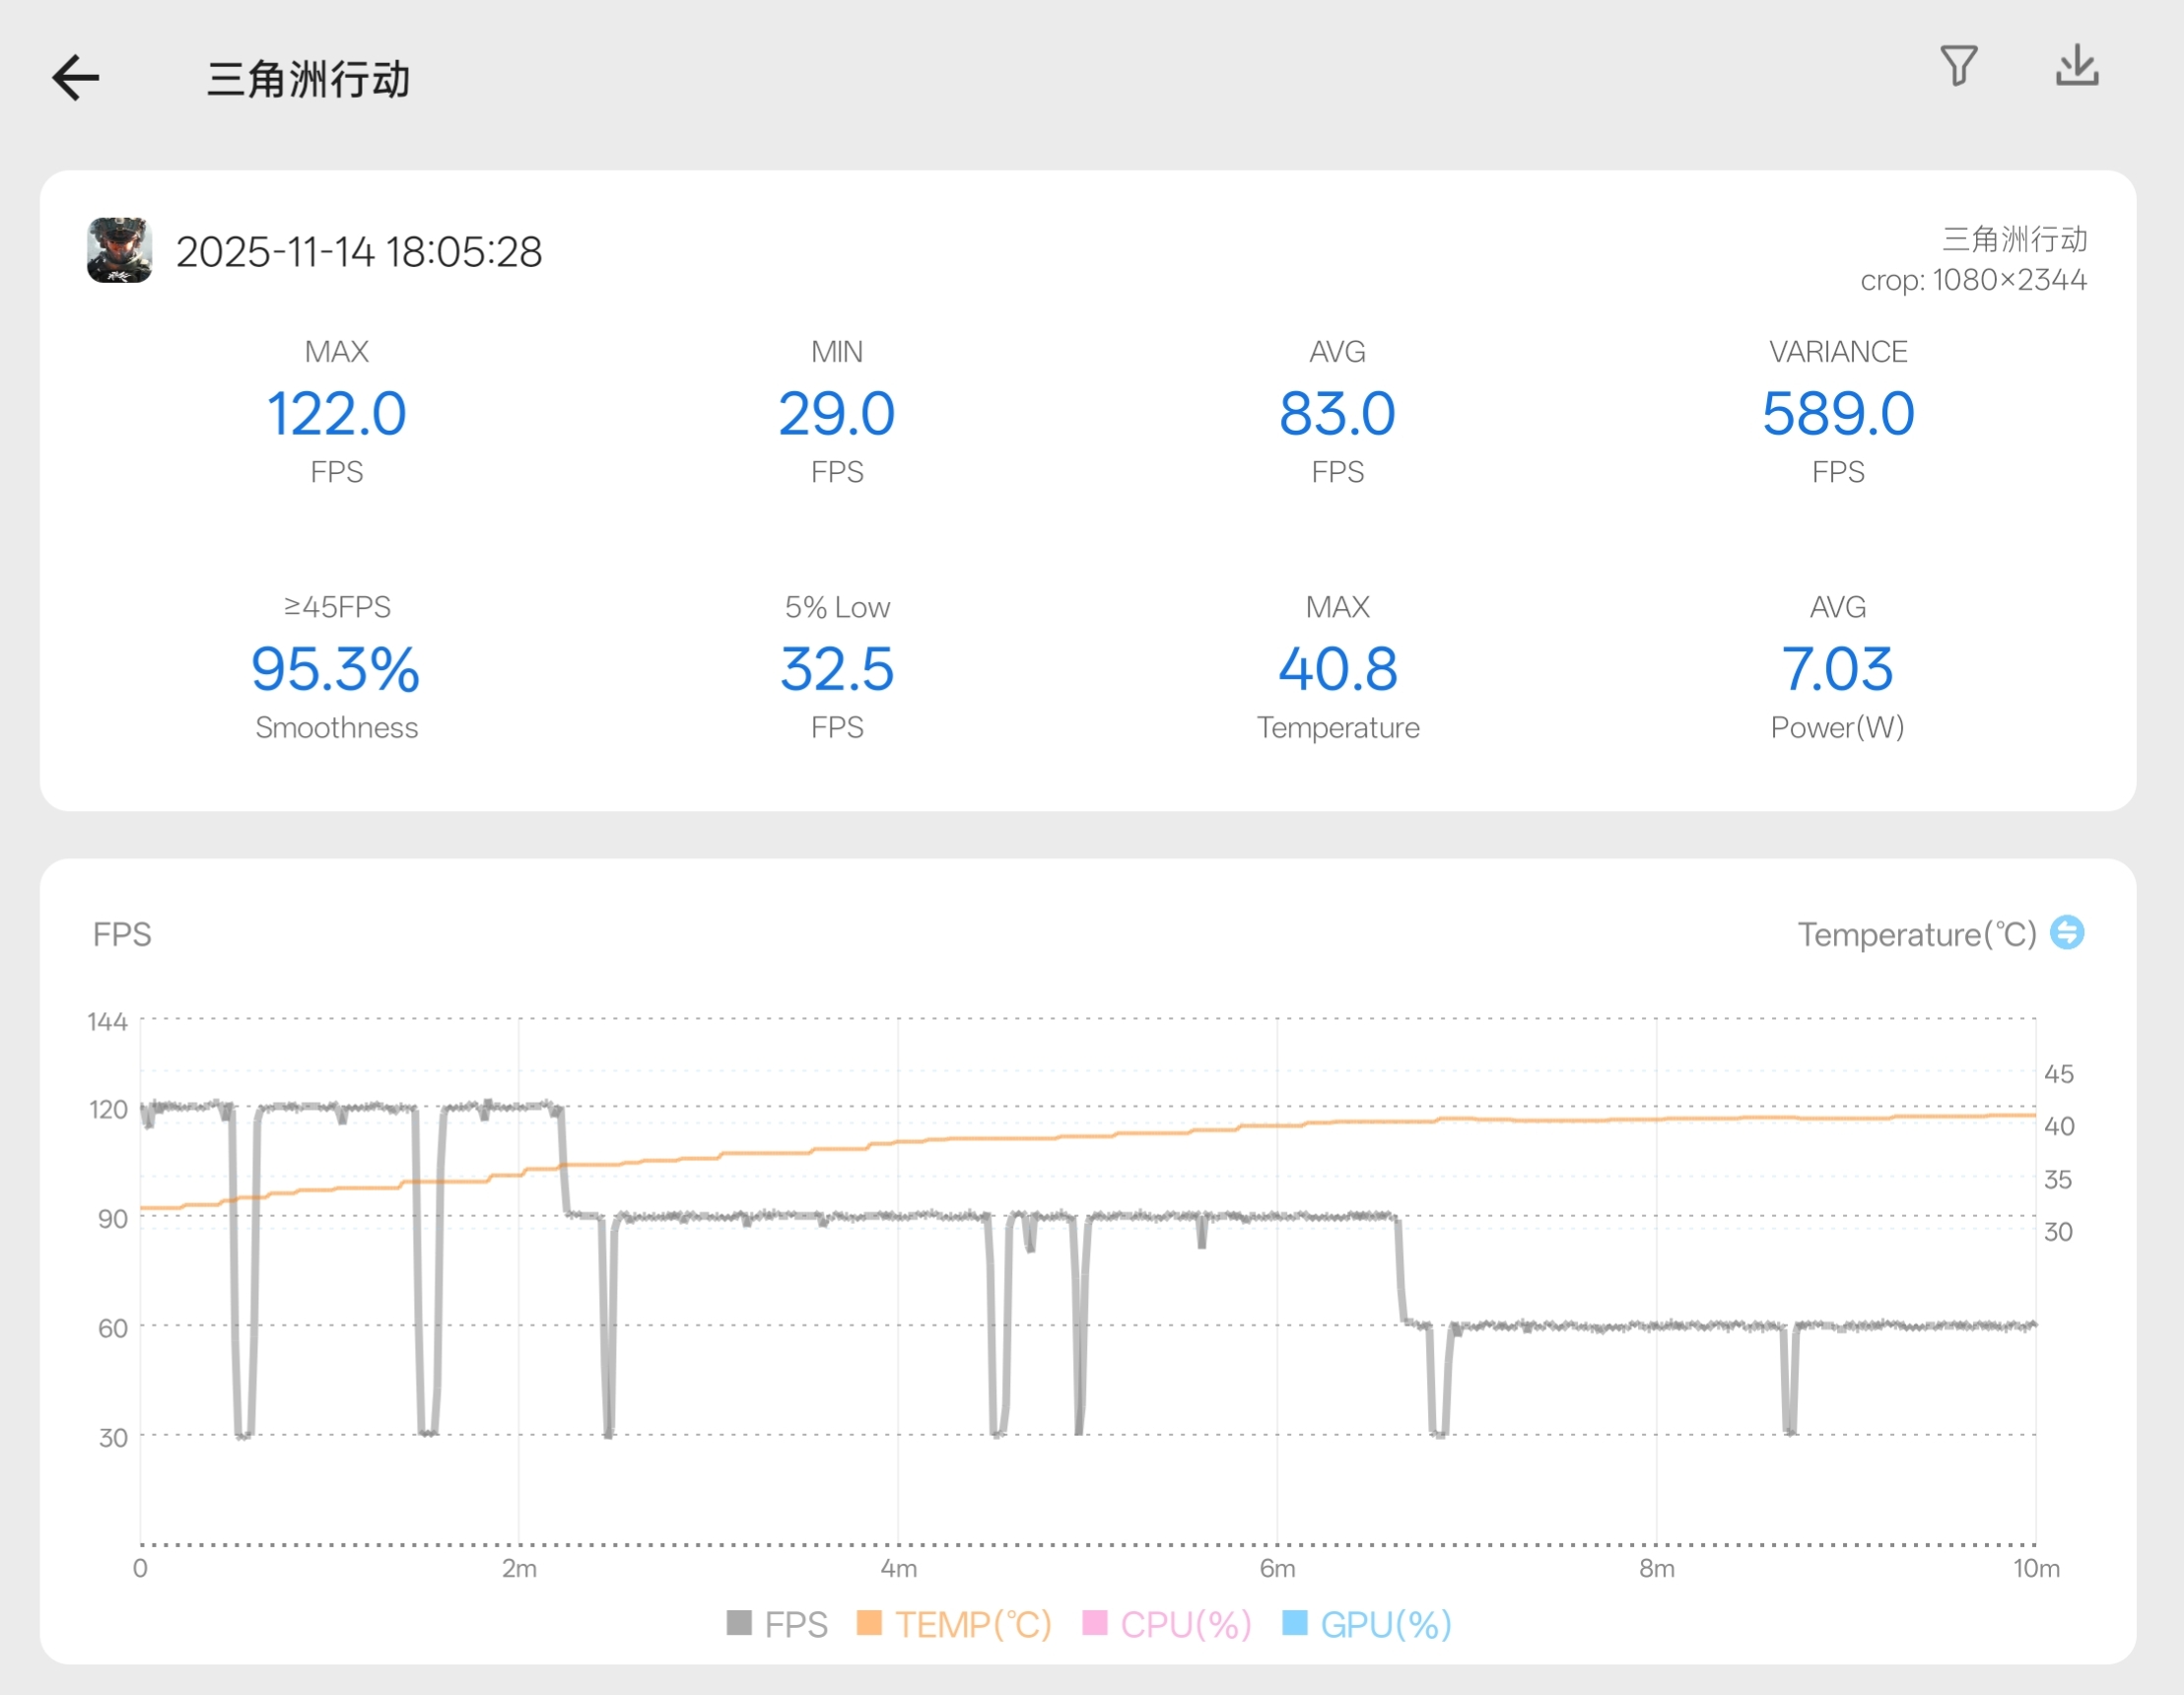
Task: Tap the 83.0 AVG FPS stat
Action: pyautogui.click(x=1337, y=414)
